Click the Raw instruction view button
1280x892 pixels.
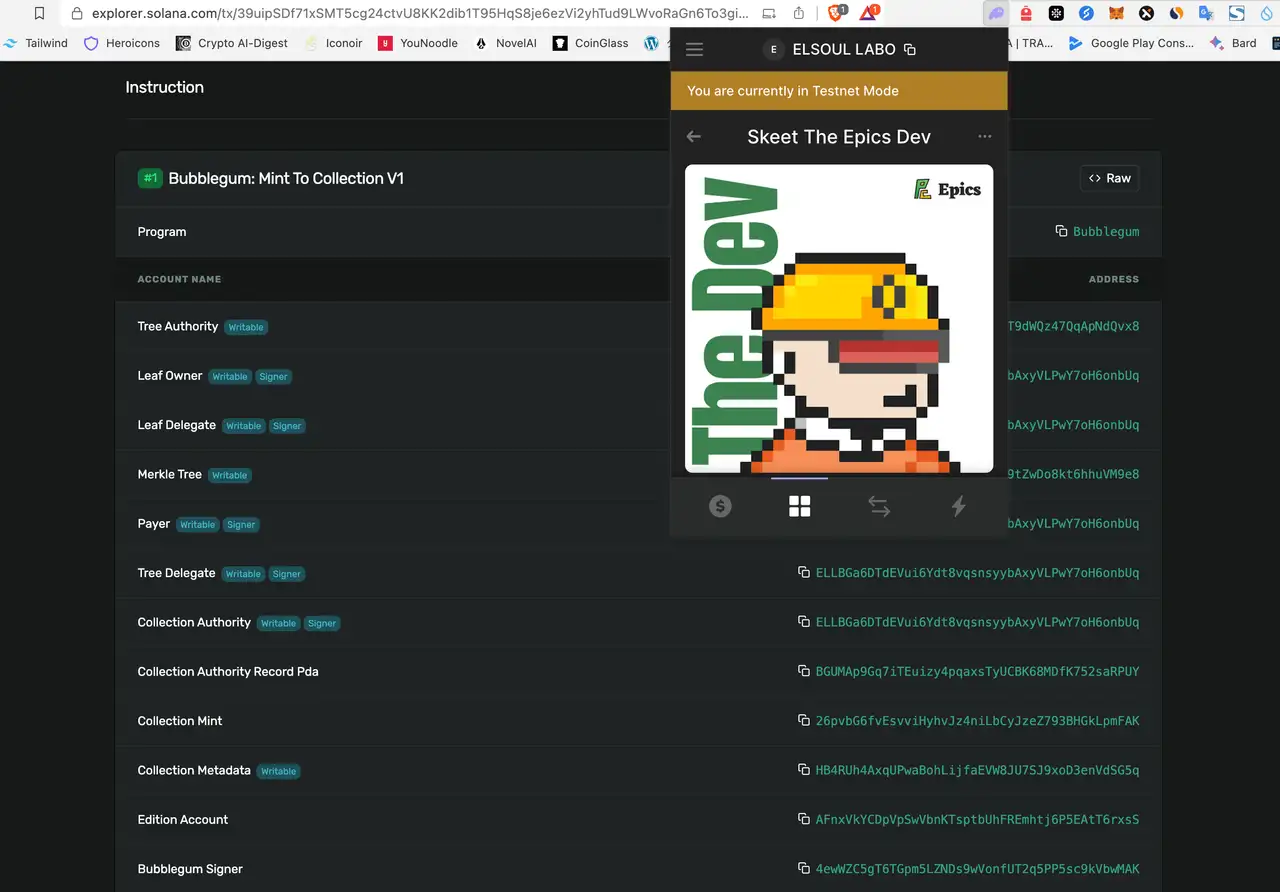pyautogui.click(x=1109, y=178)
